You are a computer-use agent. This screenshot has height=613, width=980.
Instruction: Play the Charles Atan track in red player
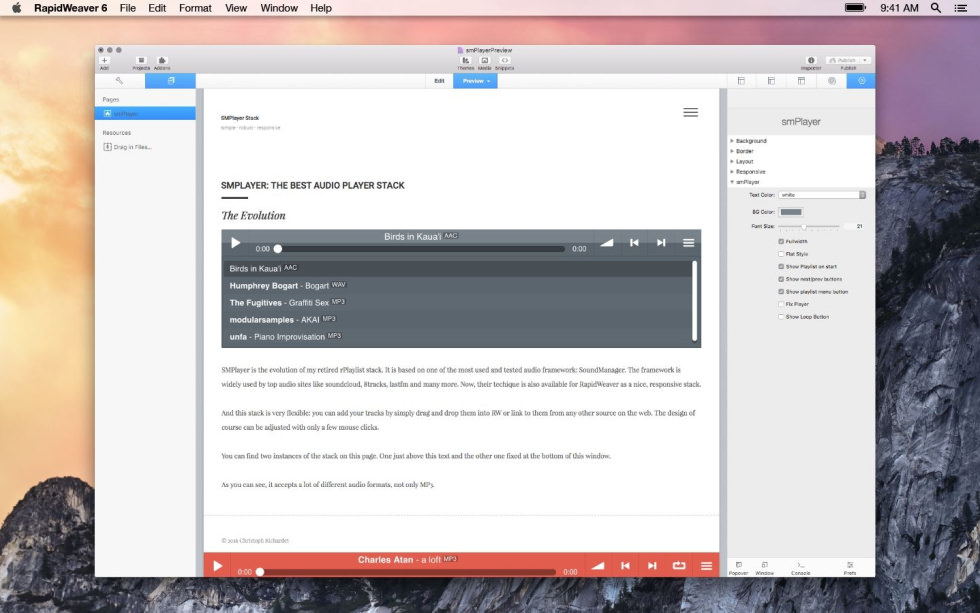pyautogui.click(x=218, y=566)
